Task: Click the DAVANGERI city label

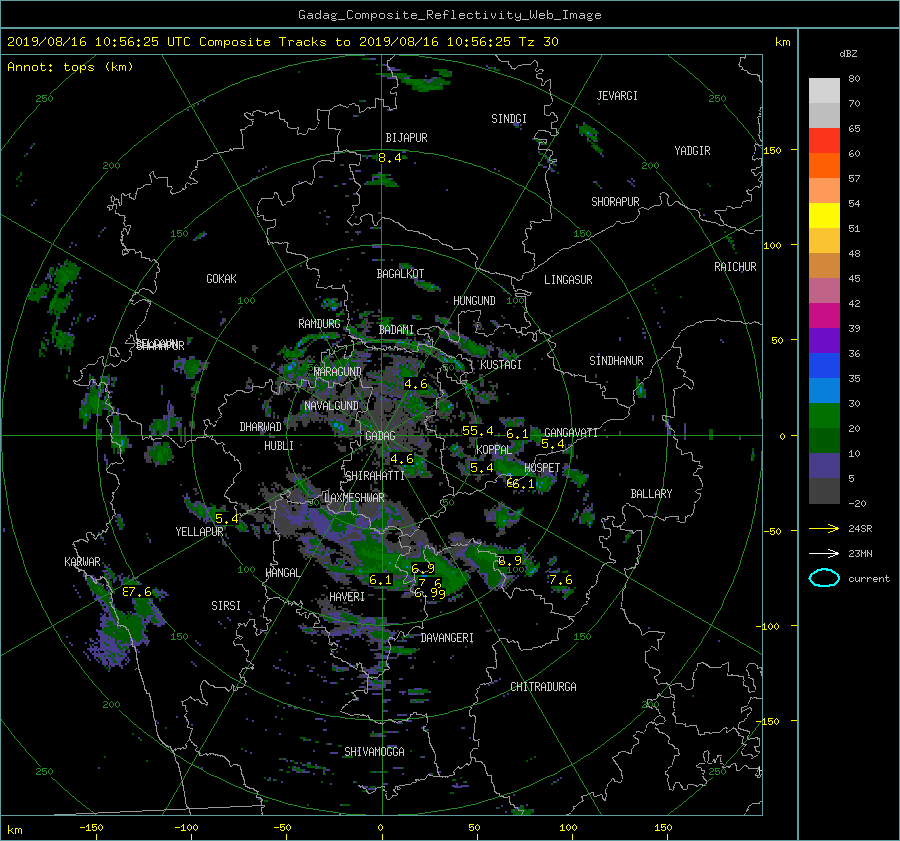Action: coord(447,638)
